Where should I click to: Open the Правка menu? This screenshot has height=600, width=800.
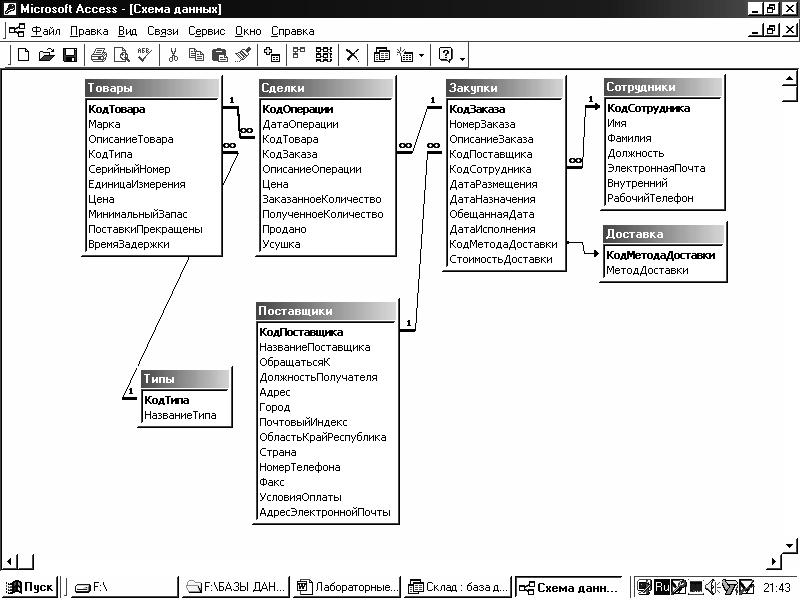coord(89,31)
